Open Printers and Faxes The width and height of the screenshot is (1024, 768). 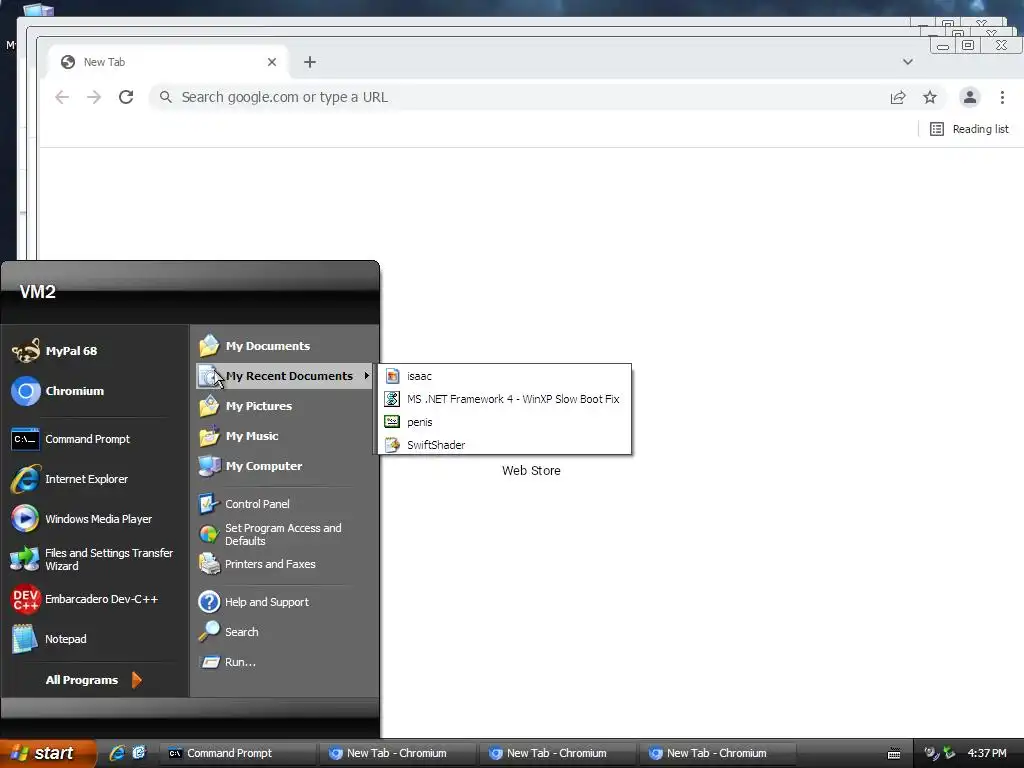(x=257, y=564)
